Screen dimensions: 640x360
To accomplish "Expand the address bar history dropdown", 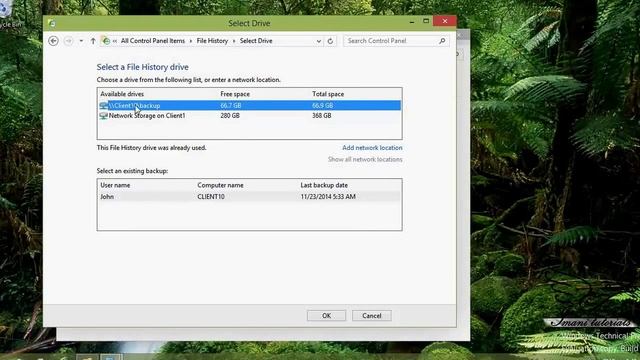I will [x=318, y=41].
